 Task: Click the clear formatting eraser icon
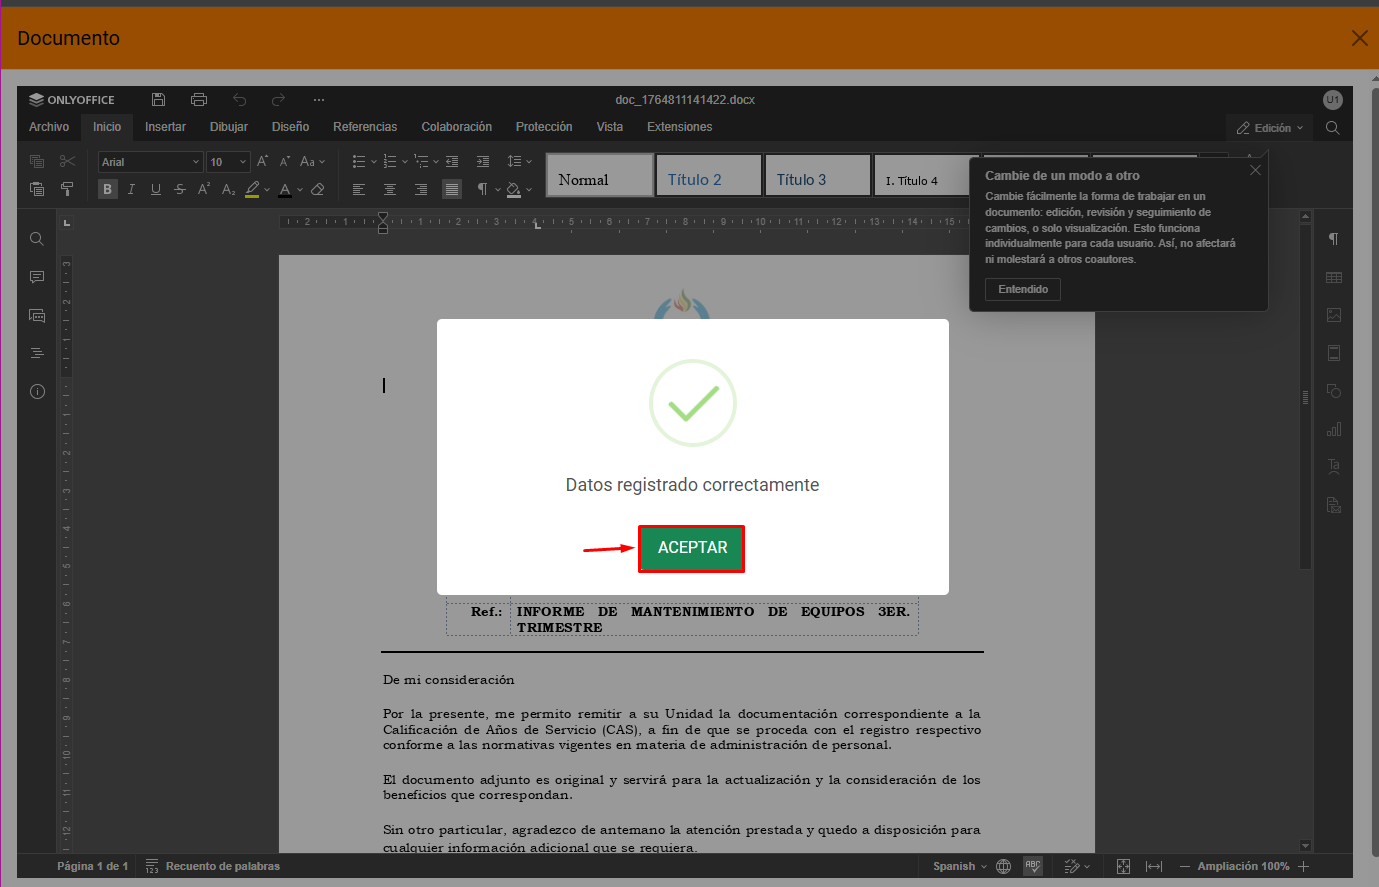pyautogui.click(x=318, y=189)
